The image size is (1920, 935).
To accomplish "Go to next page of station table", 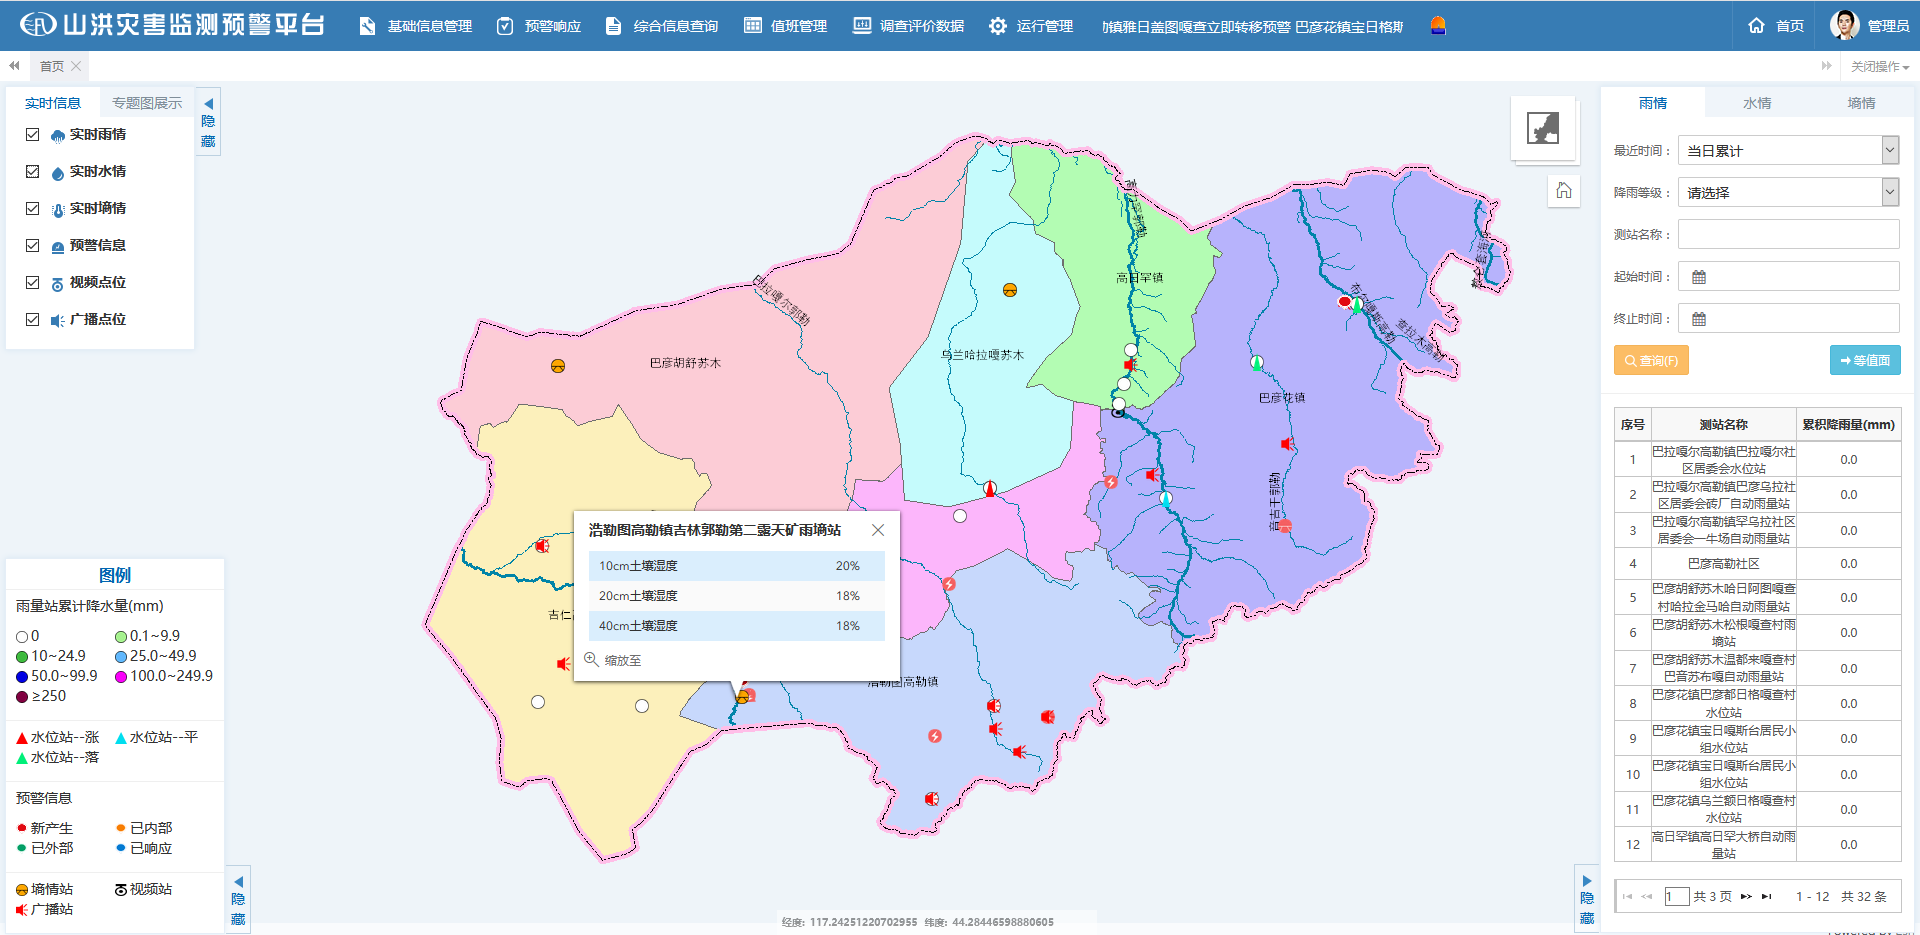I will click(x=1746, y=896).
